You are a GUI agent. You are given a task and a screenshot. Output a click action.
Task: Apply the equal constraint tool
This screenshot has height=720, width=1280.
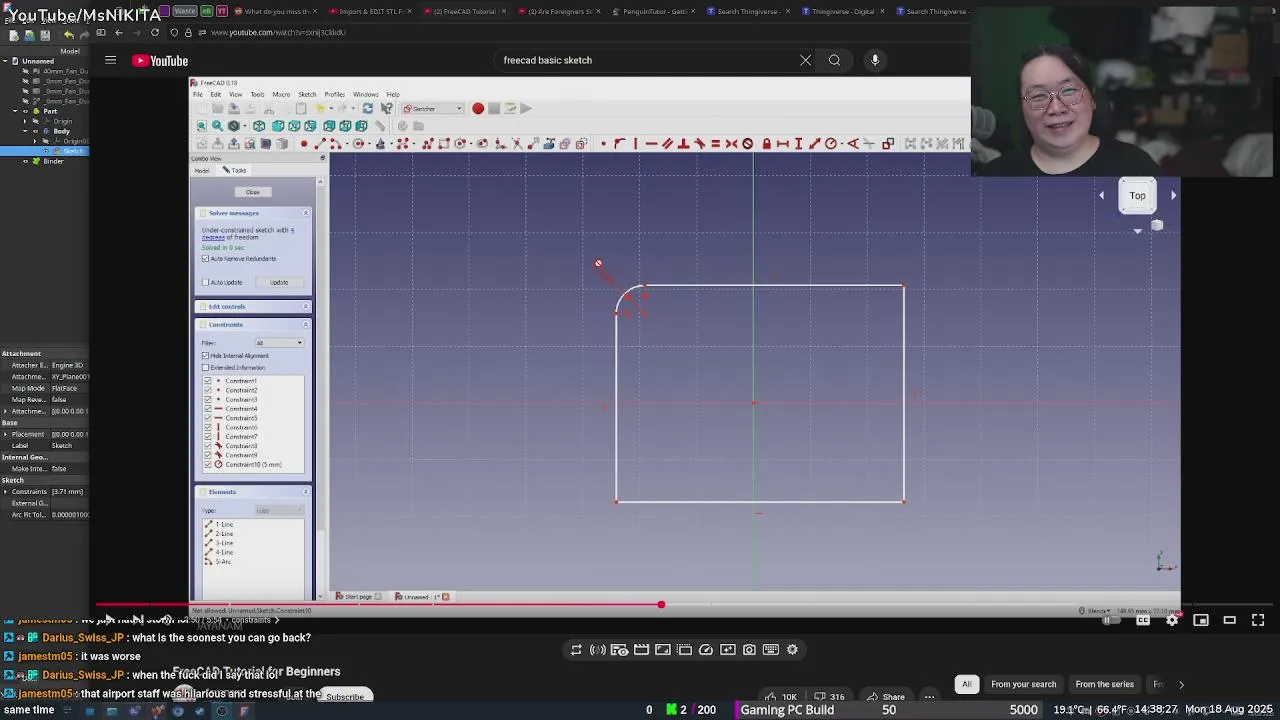click(x=715, y=144)
